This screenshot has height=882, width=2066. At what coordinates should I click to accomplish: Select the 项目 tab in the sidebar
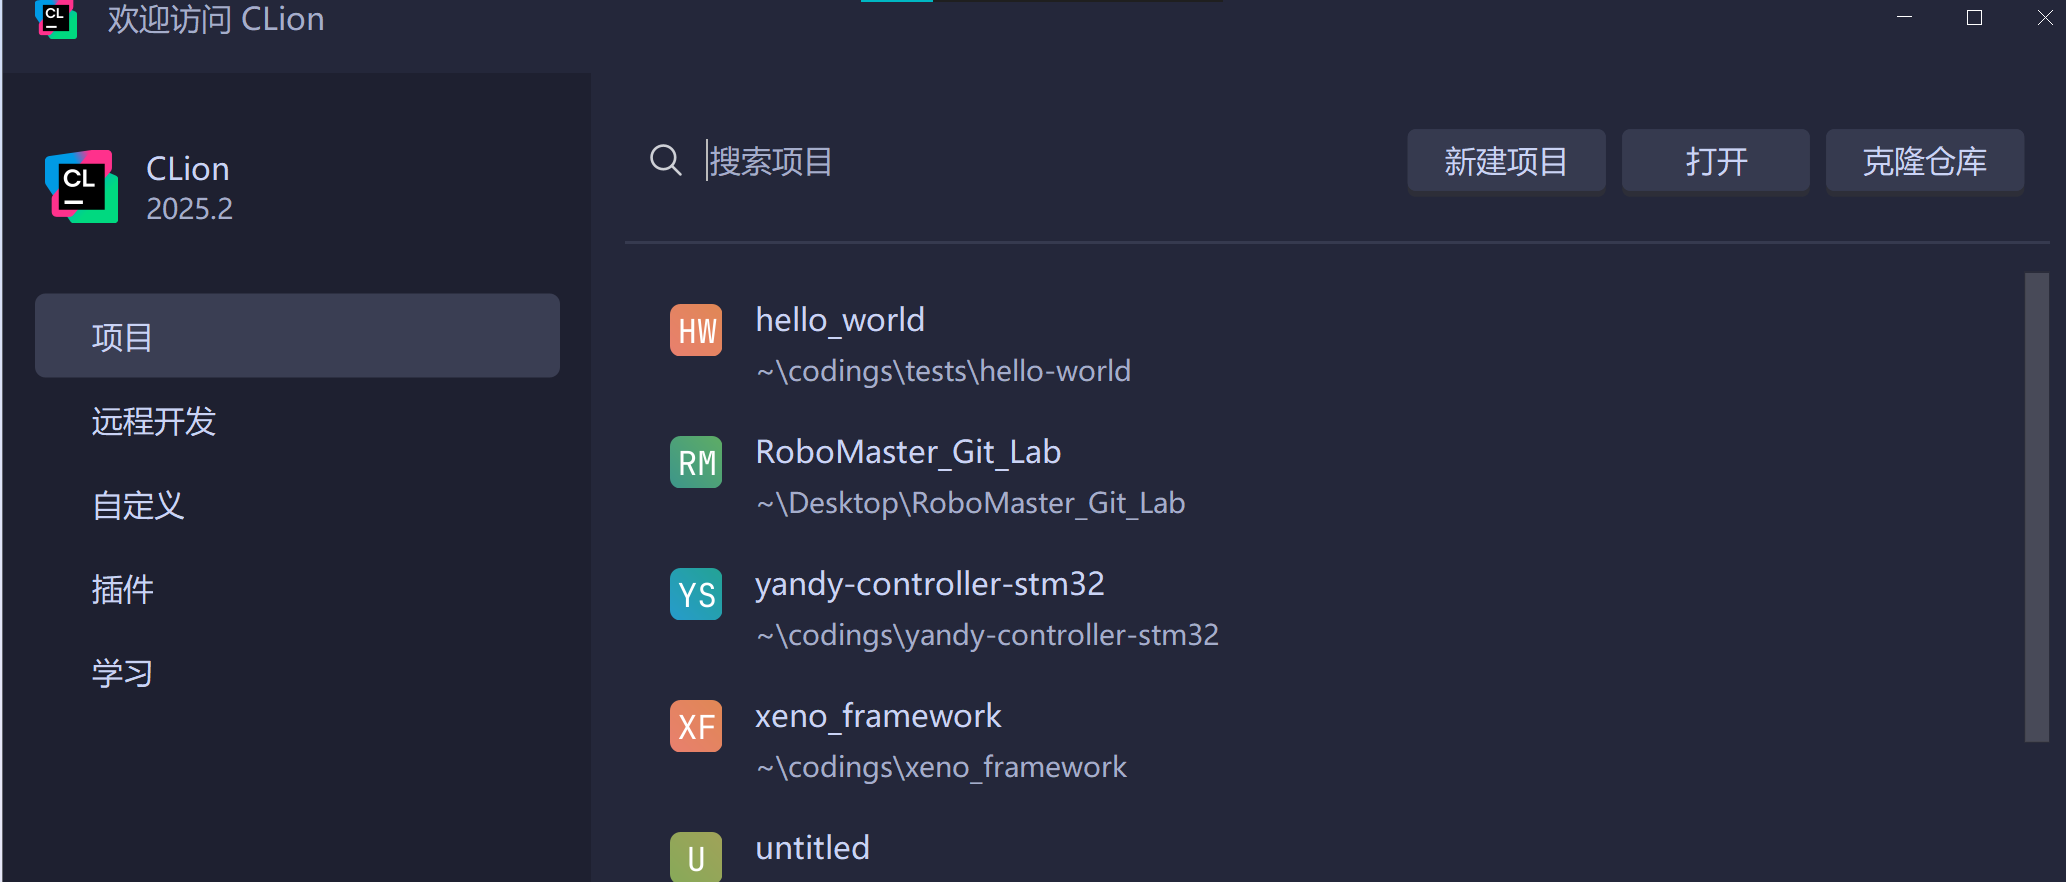click(x=297, y=336)
